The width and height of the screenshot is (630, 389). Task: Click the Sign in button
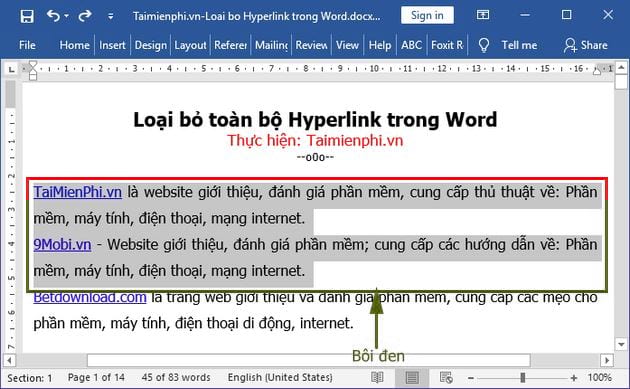(x=427, y=16)
